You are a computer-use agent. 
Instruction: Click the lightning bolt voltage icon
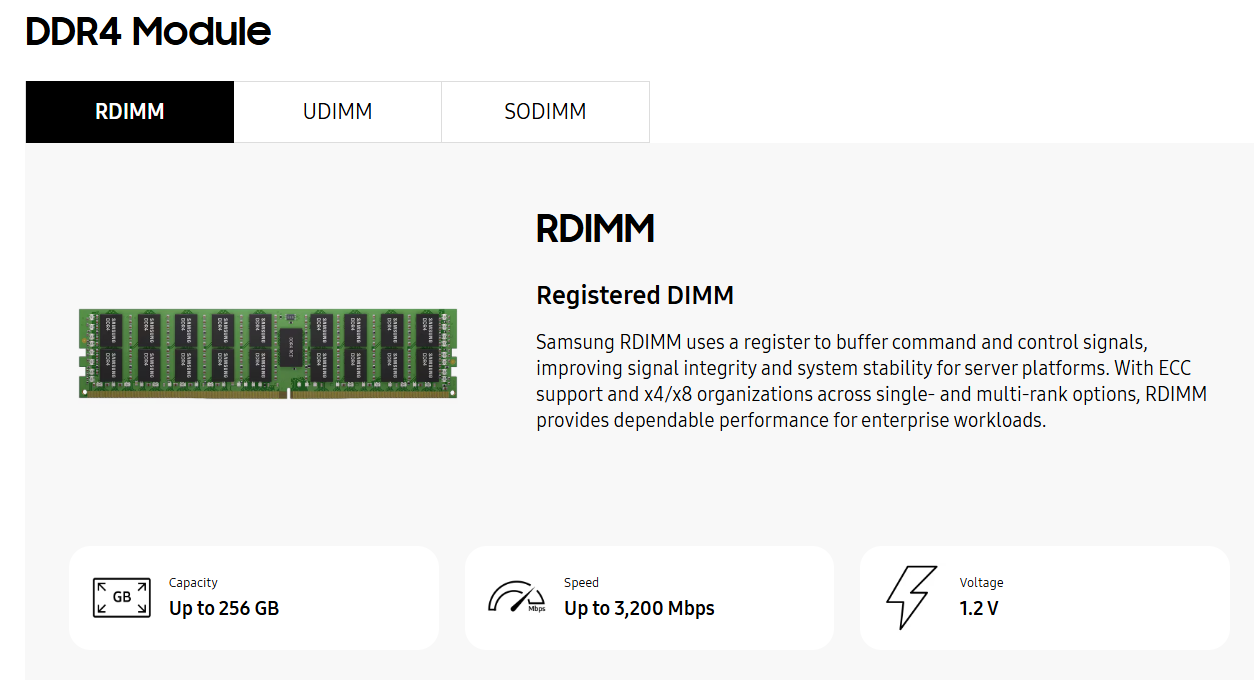point(912,597)
